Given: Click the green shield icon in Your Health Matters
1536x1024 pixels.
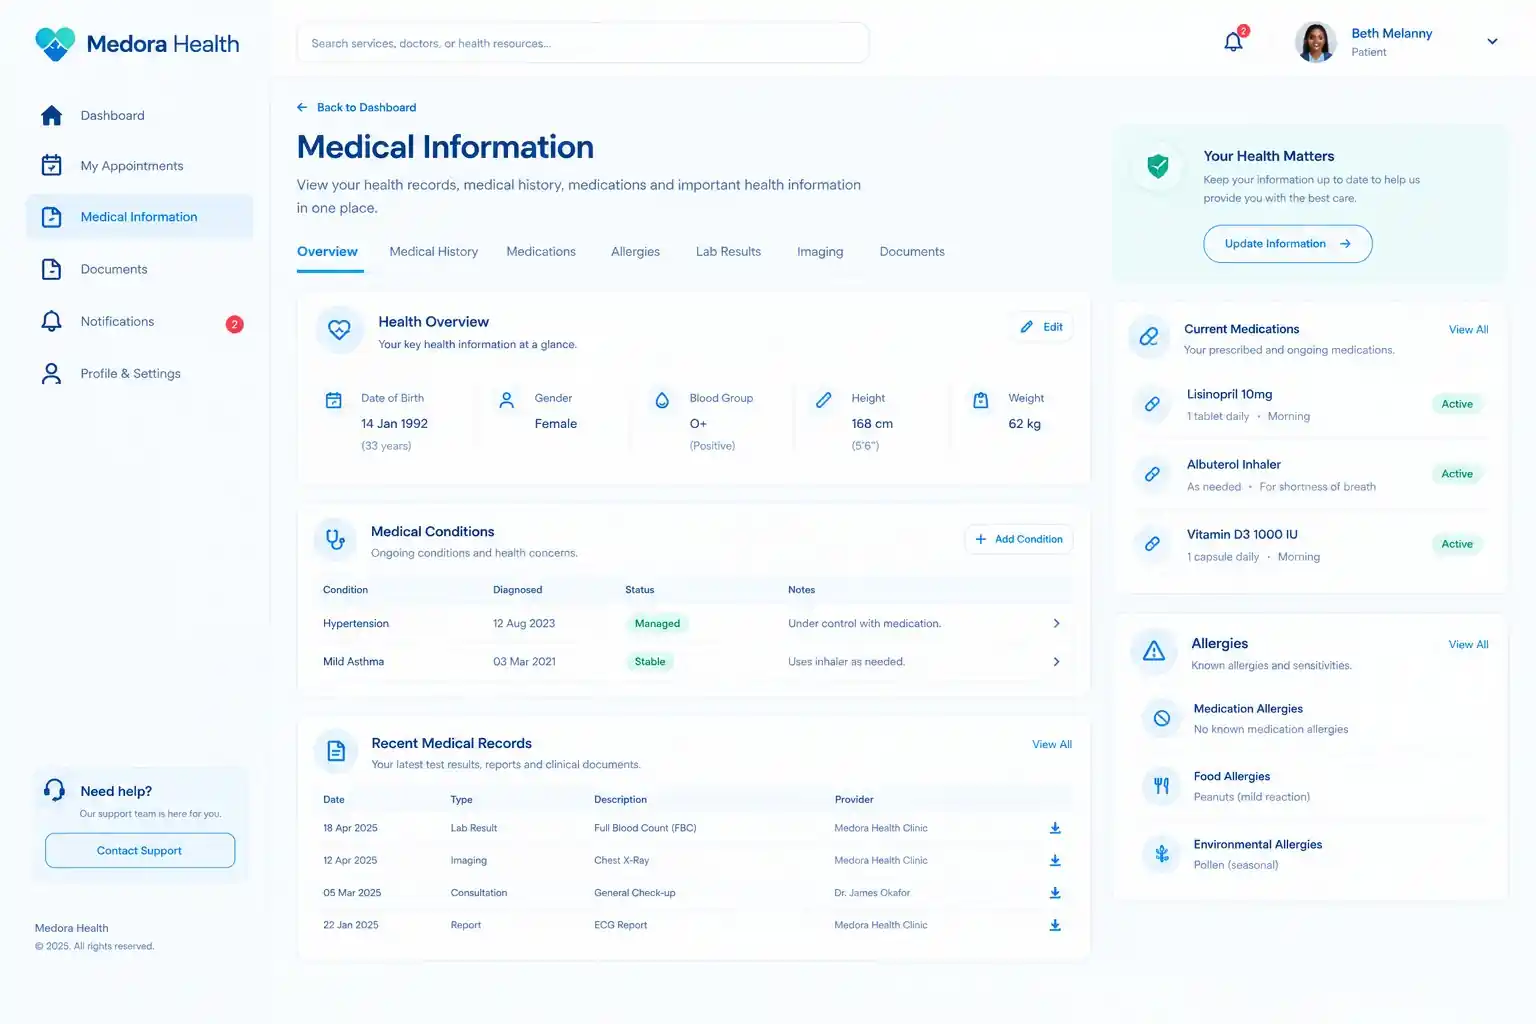Looking at the screenshot, I should tap(1158, 166).
